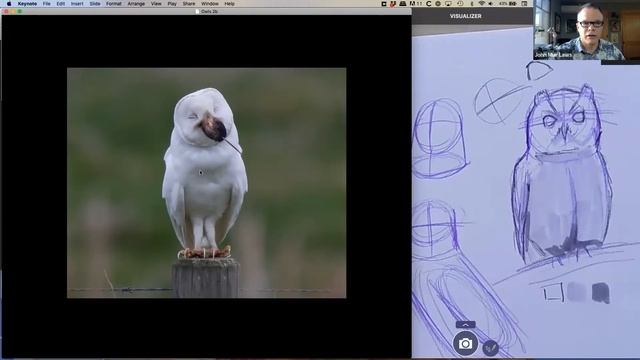
Task: Click the volume icon in menu bar
Action: (x=491, y=4)
